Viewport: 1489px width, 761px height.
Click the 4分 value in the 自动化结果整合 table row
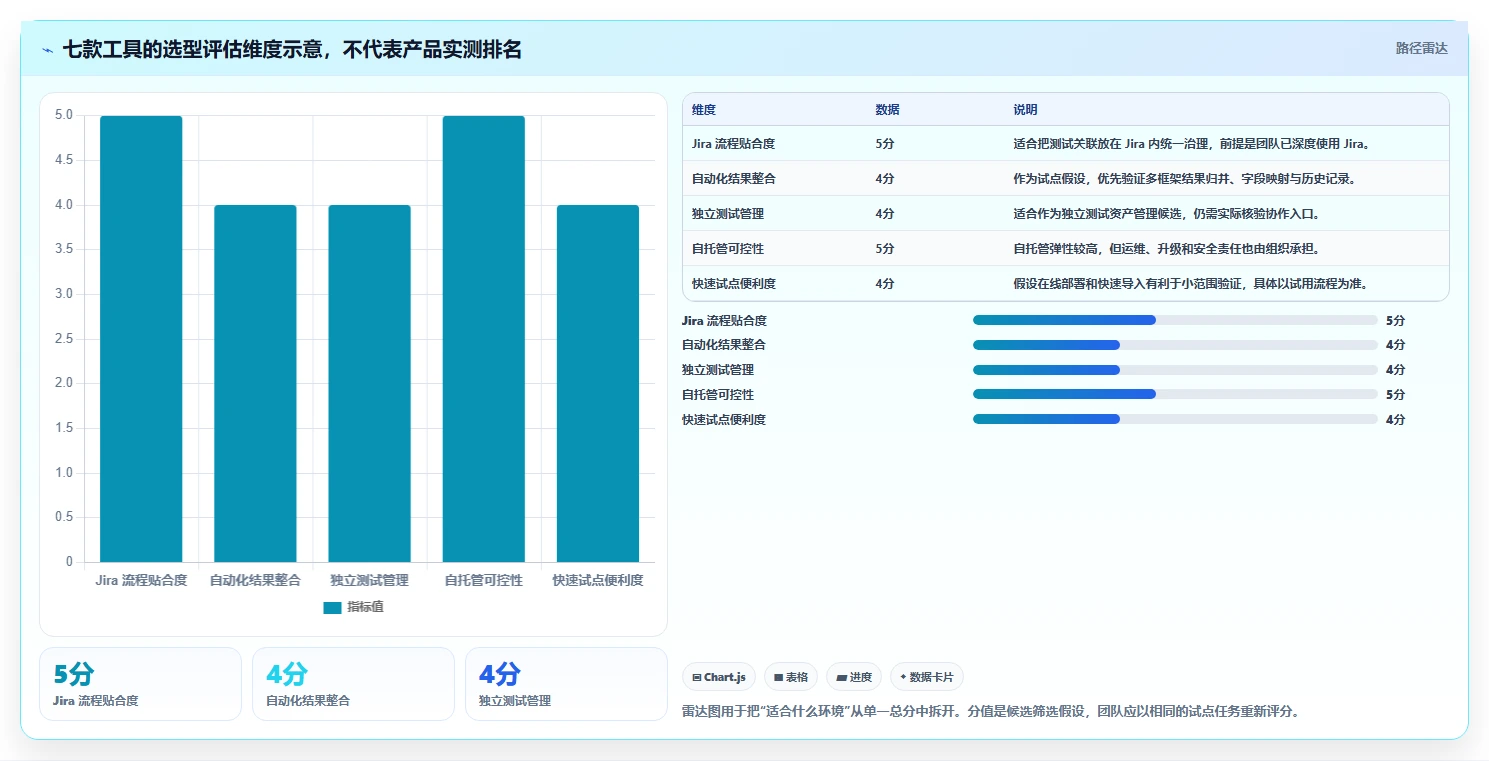pyautogui.click(x=884, y=179)
